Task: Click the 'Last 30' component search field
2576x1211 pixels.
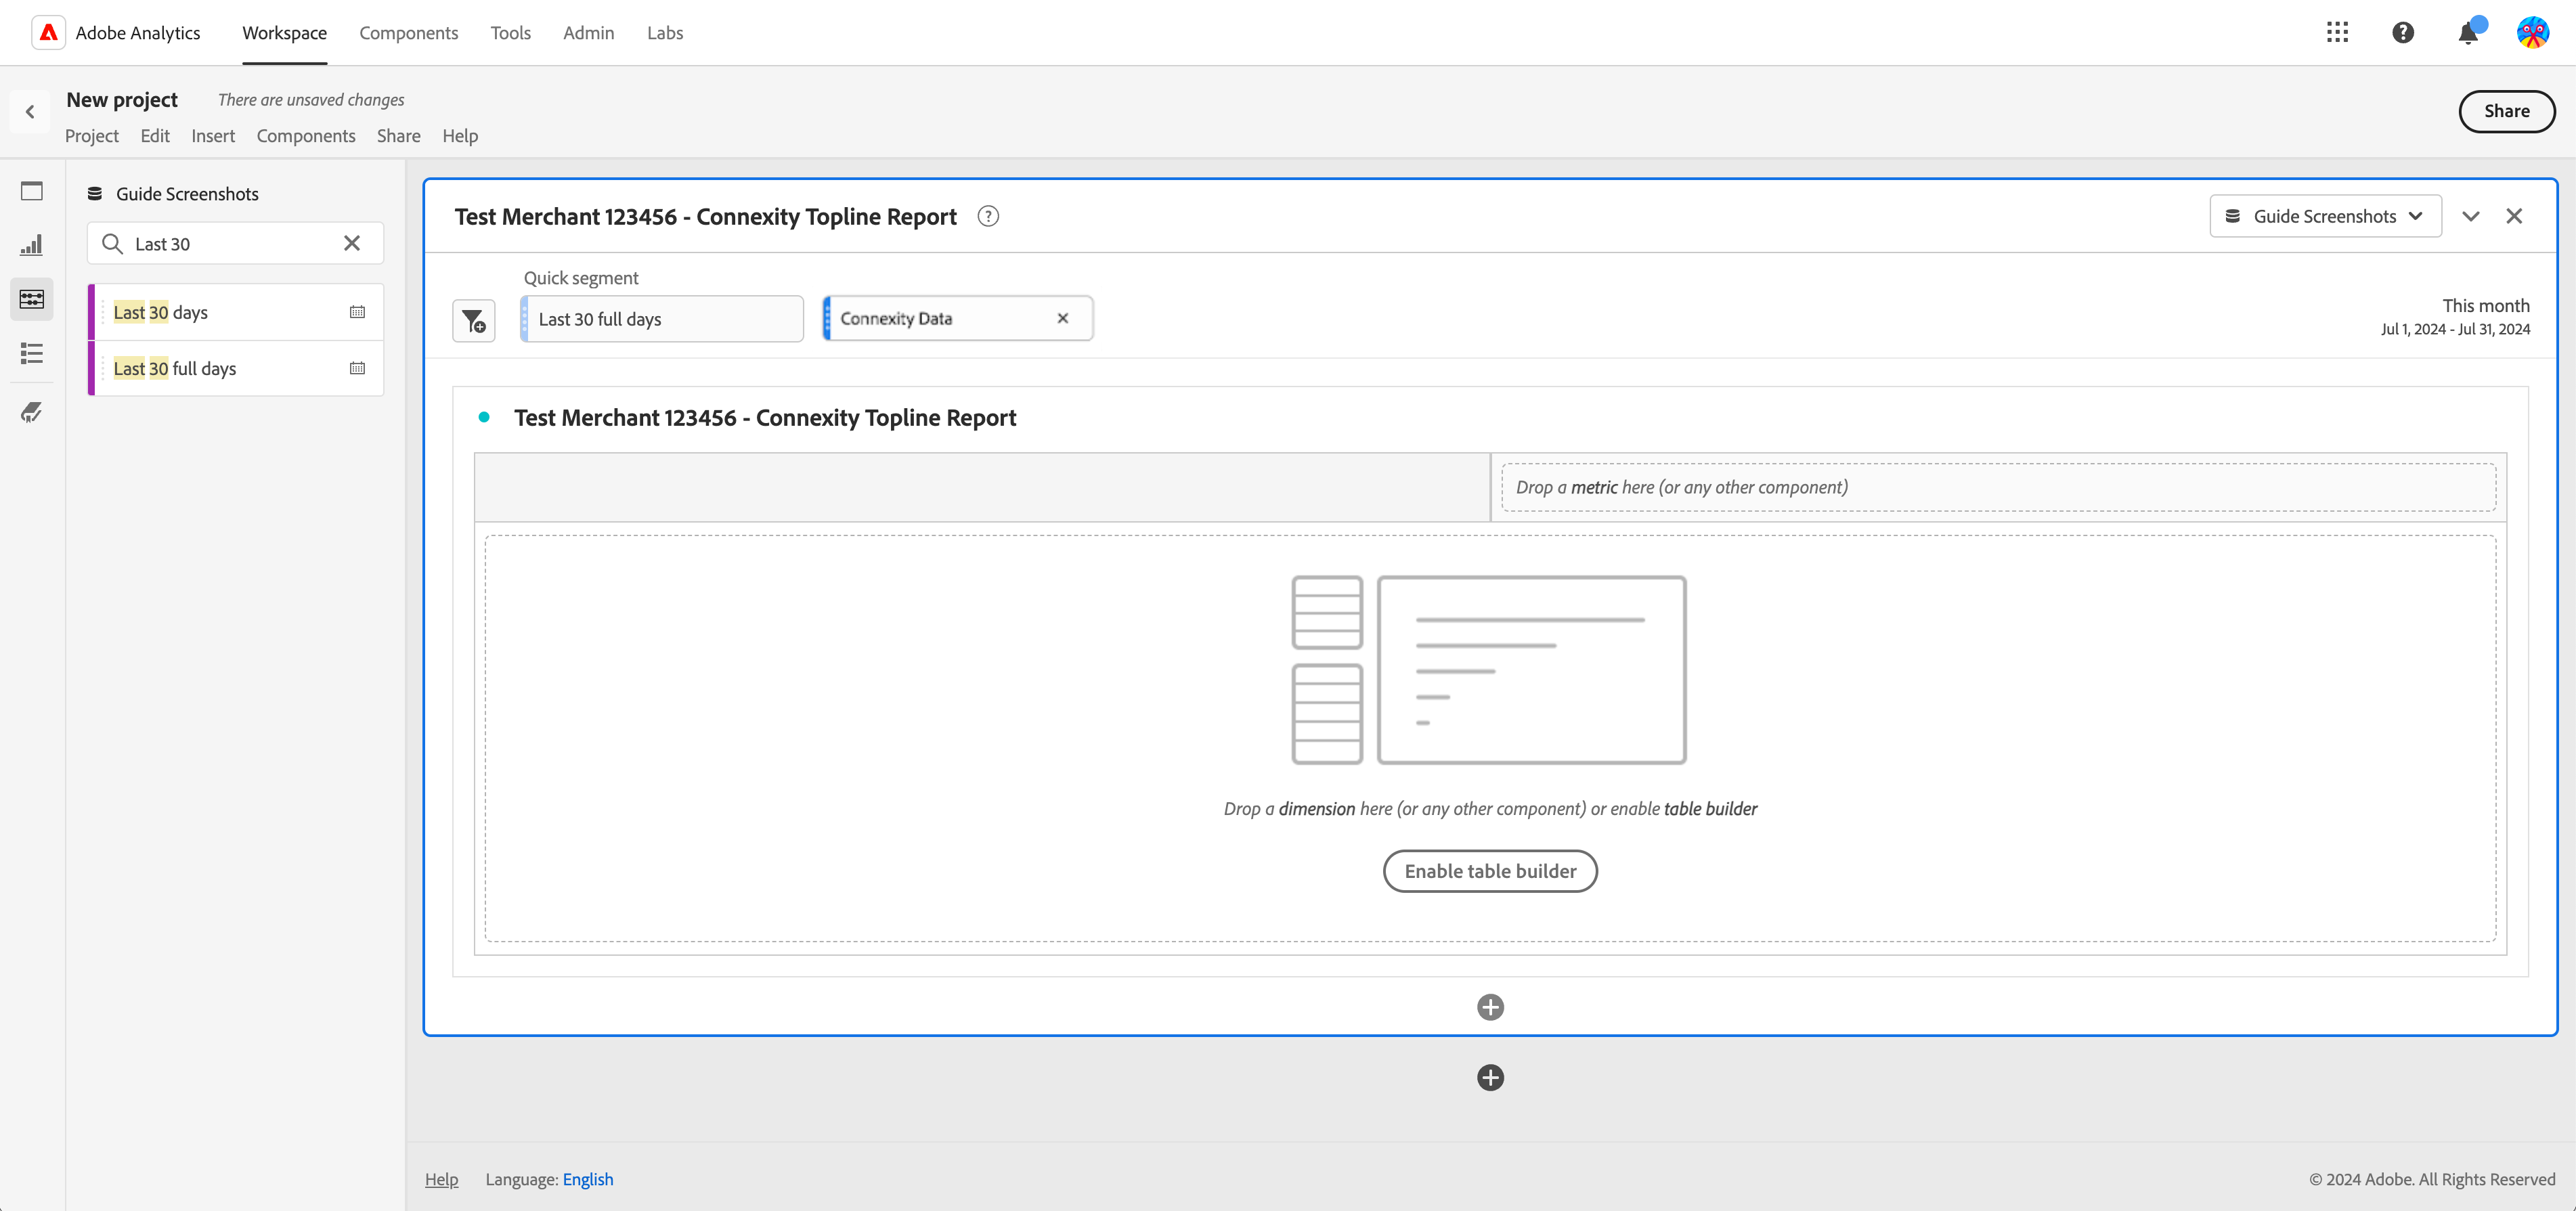Action: click(235, 243)
